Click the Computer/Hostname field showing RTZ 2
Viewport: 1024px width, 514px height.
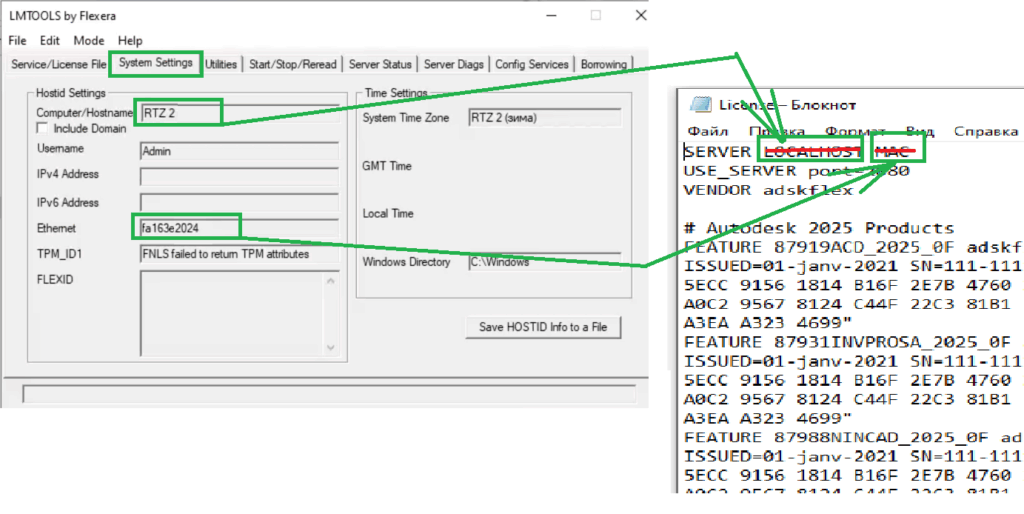point(180,112)
